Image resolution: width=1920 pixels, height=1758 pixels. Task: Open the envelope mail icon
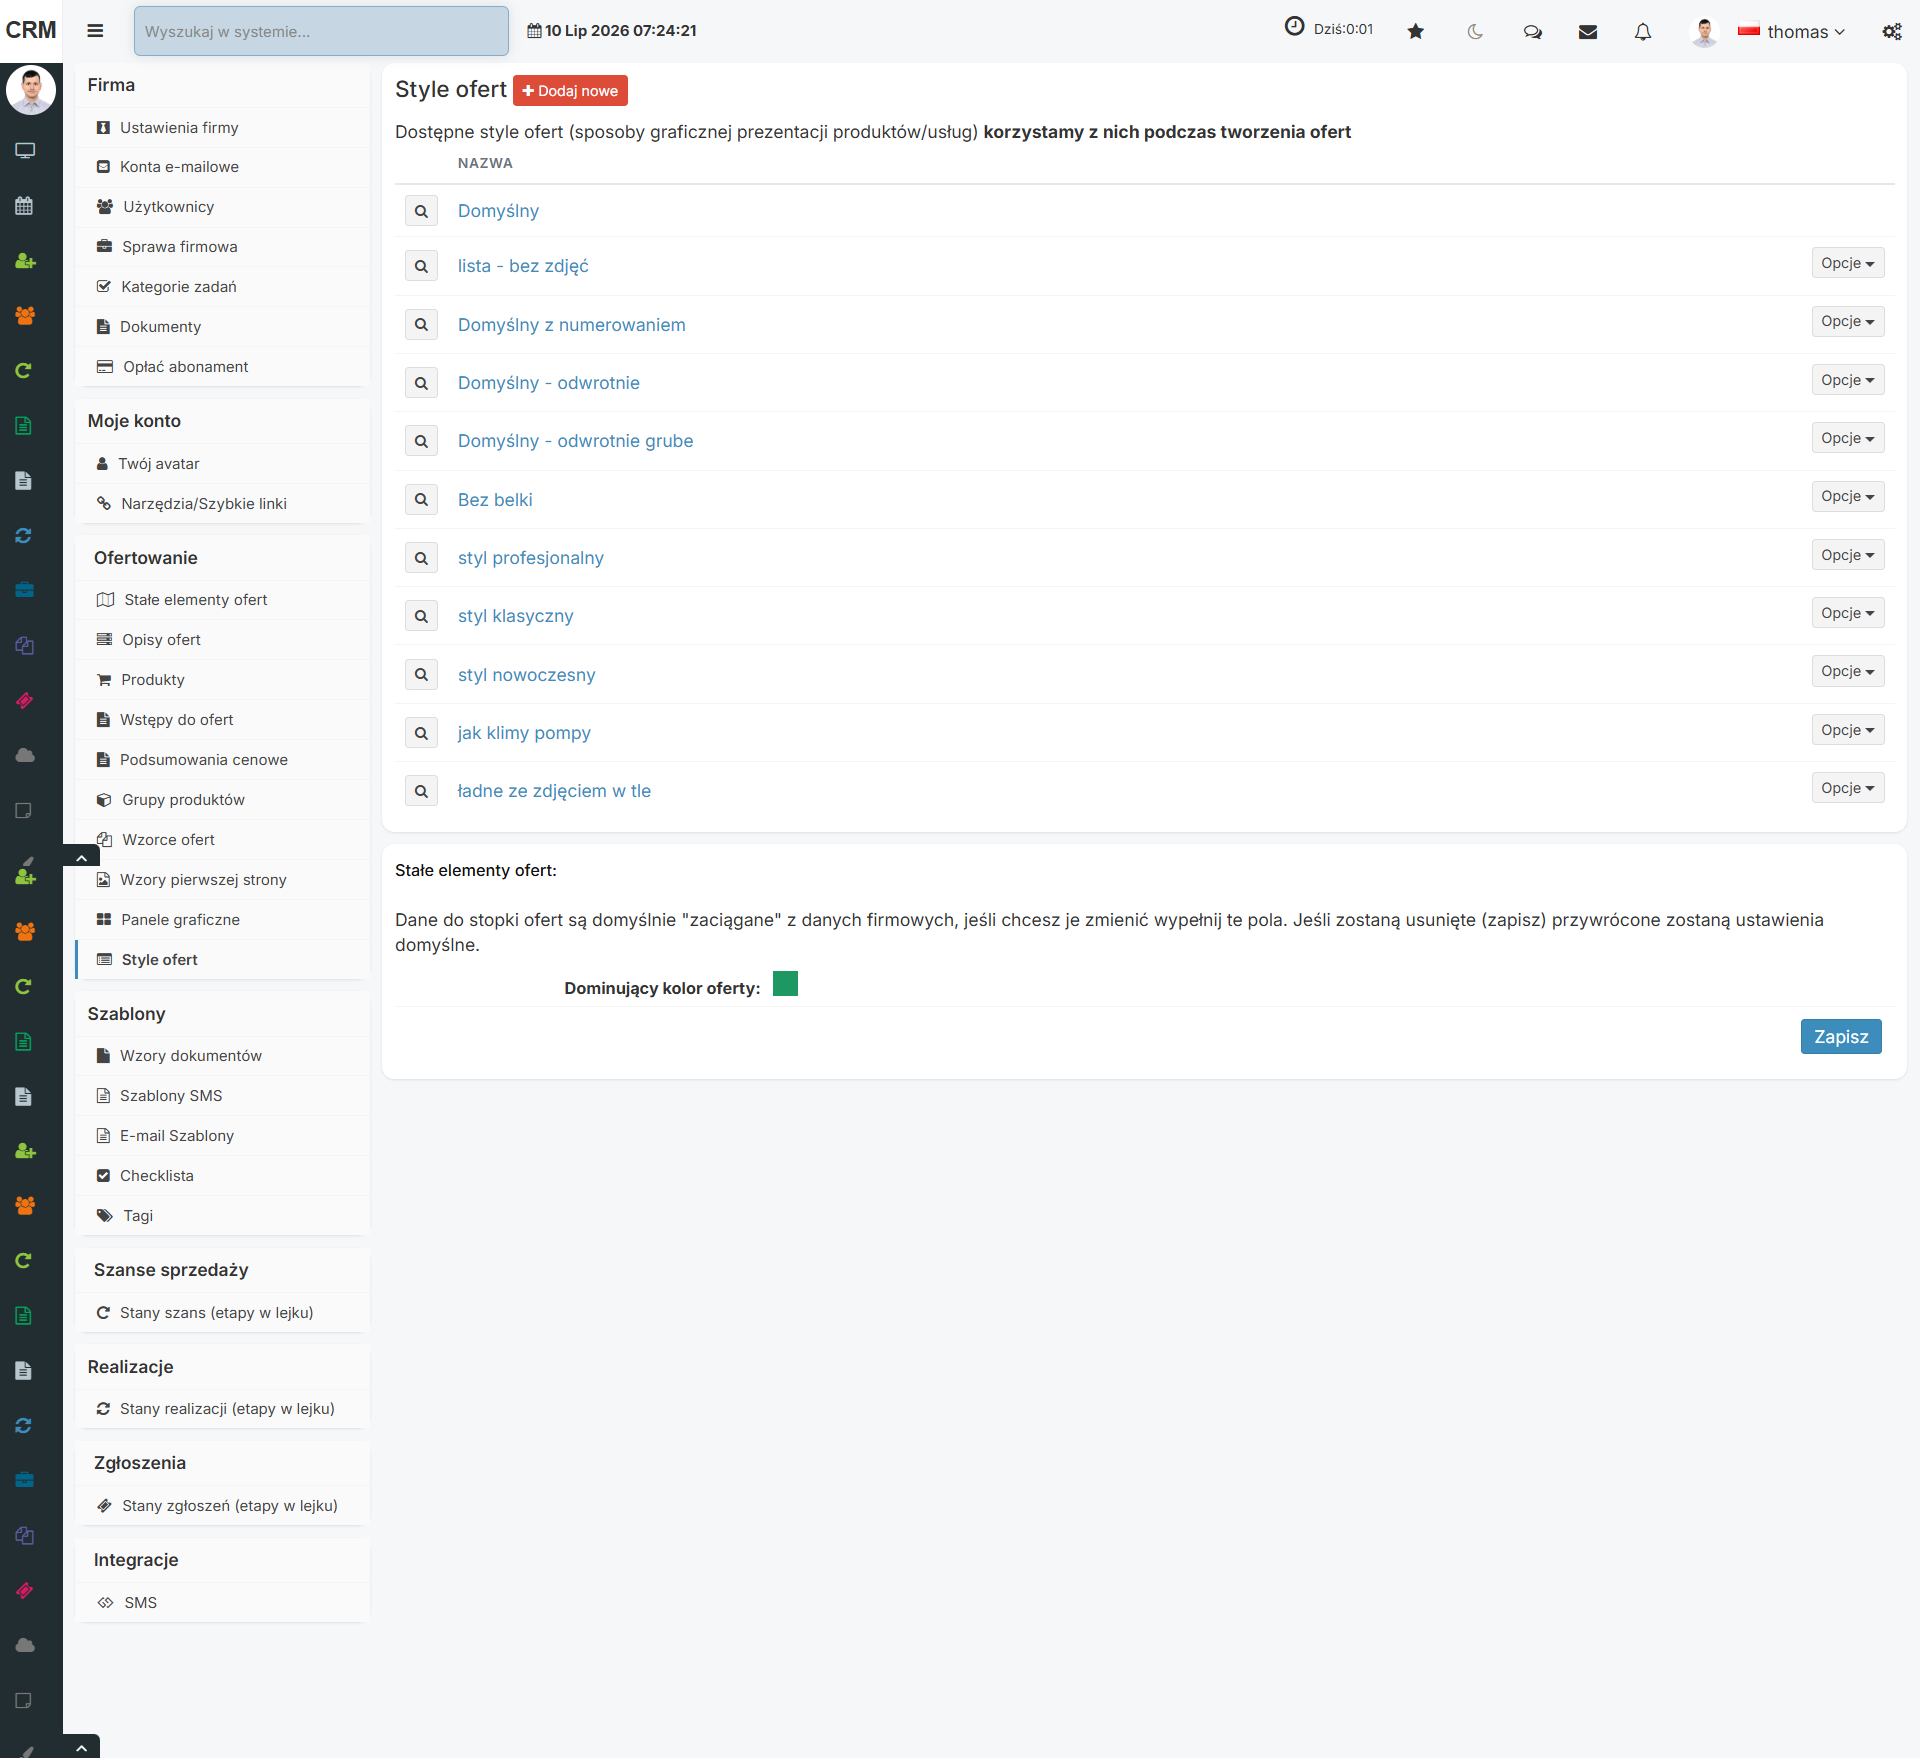1587,31
